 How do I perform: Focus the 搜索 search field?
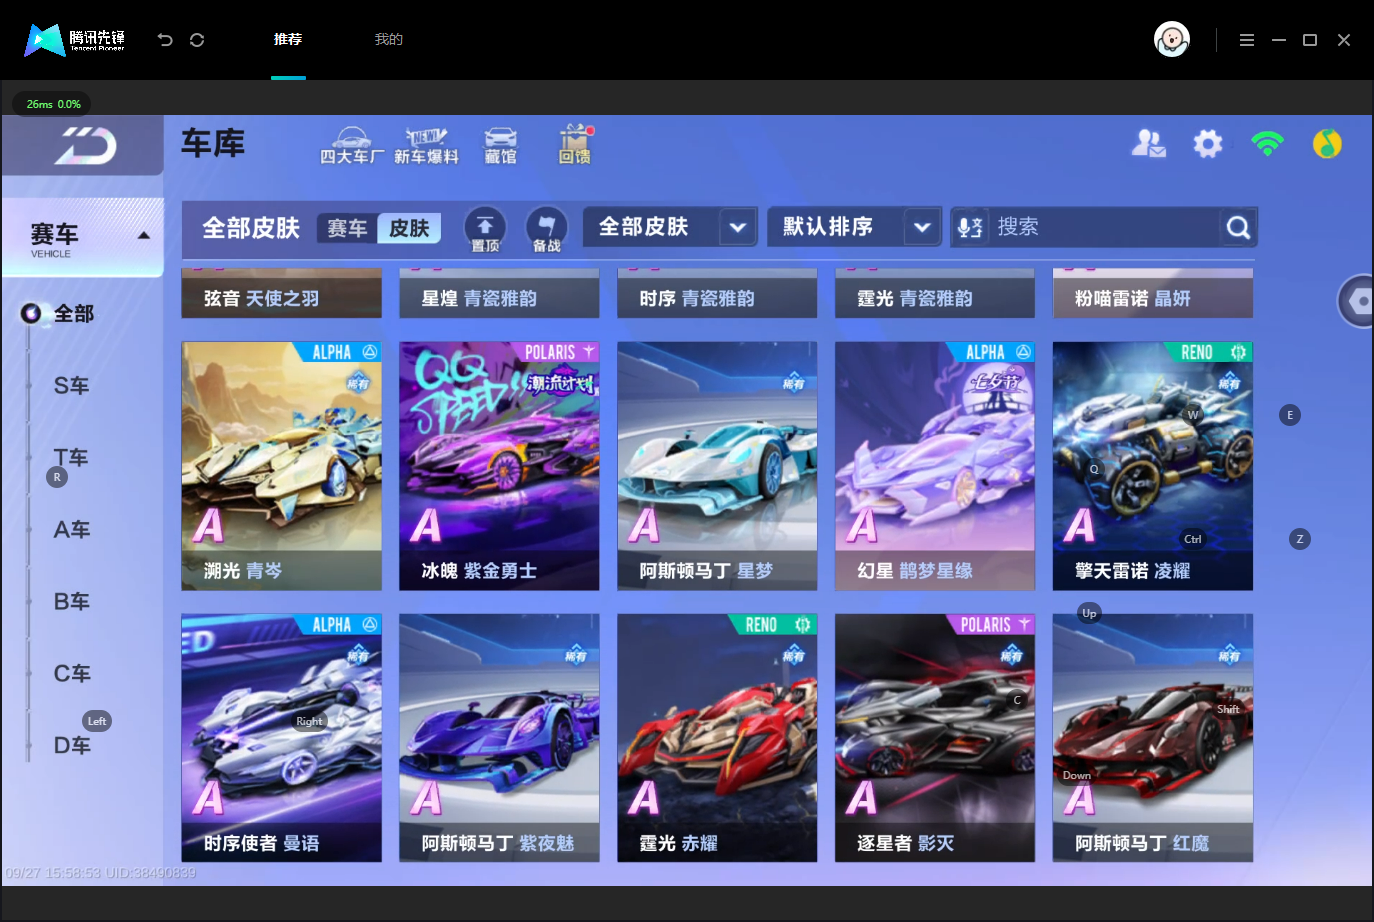coord(1105,228)
